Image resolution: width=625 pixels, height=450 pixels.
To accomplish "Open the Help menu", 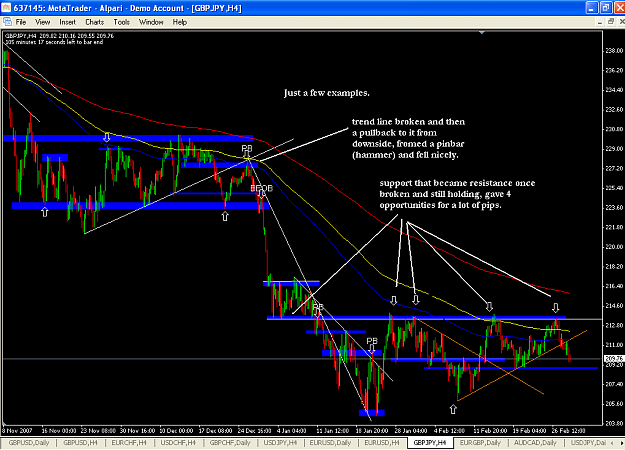I will 180,22.
